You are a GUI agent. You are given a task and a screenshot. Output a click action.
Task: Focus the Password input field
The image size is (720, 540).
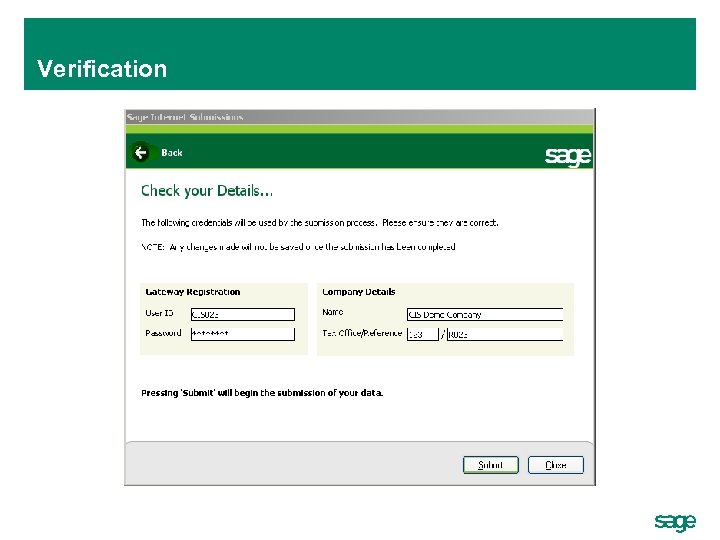point(243,334)
